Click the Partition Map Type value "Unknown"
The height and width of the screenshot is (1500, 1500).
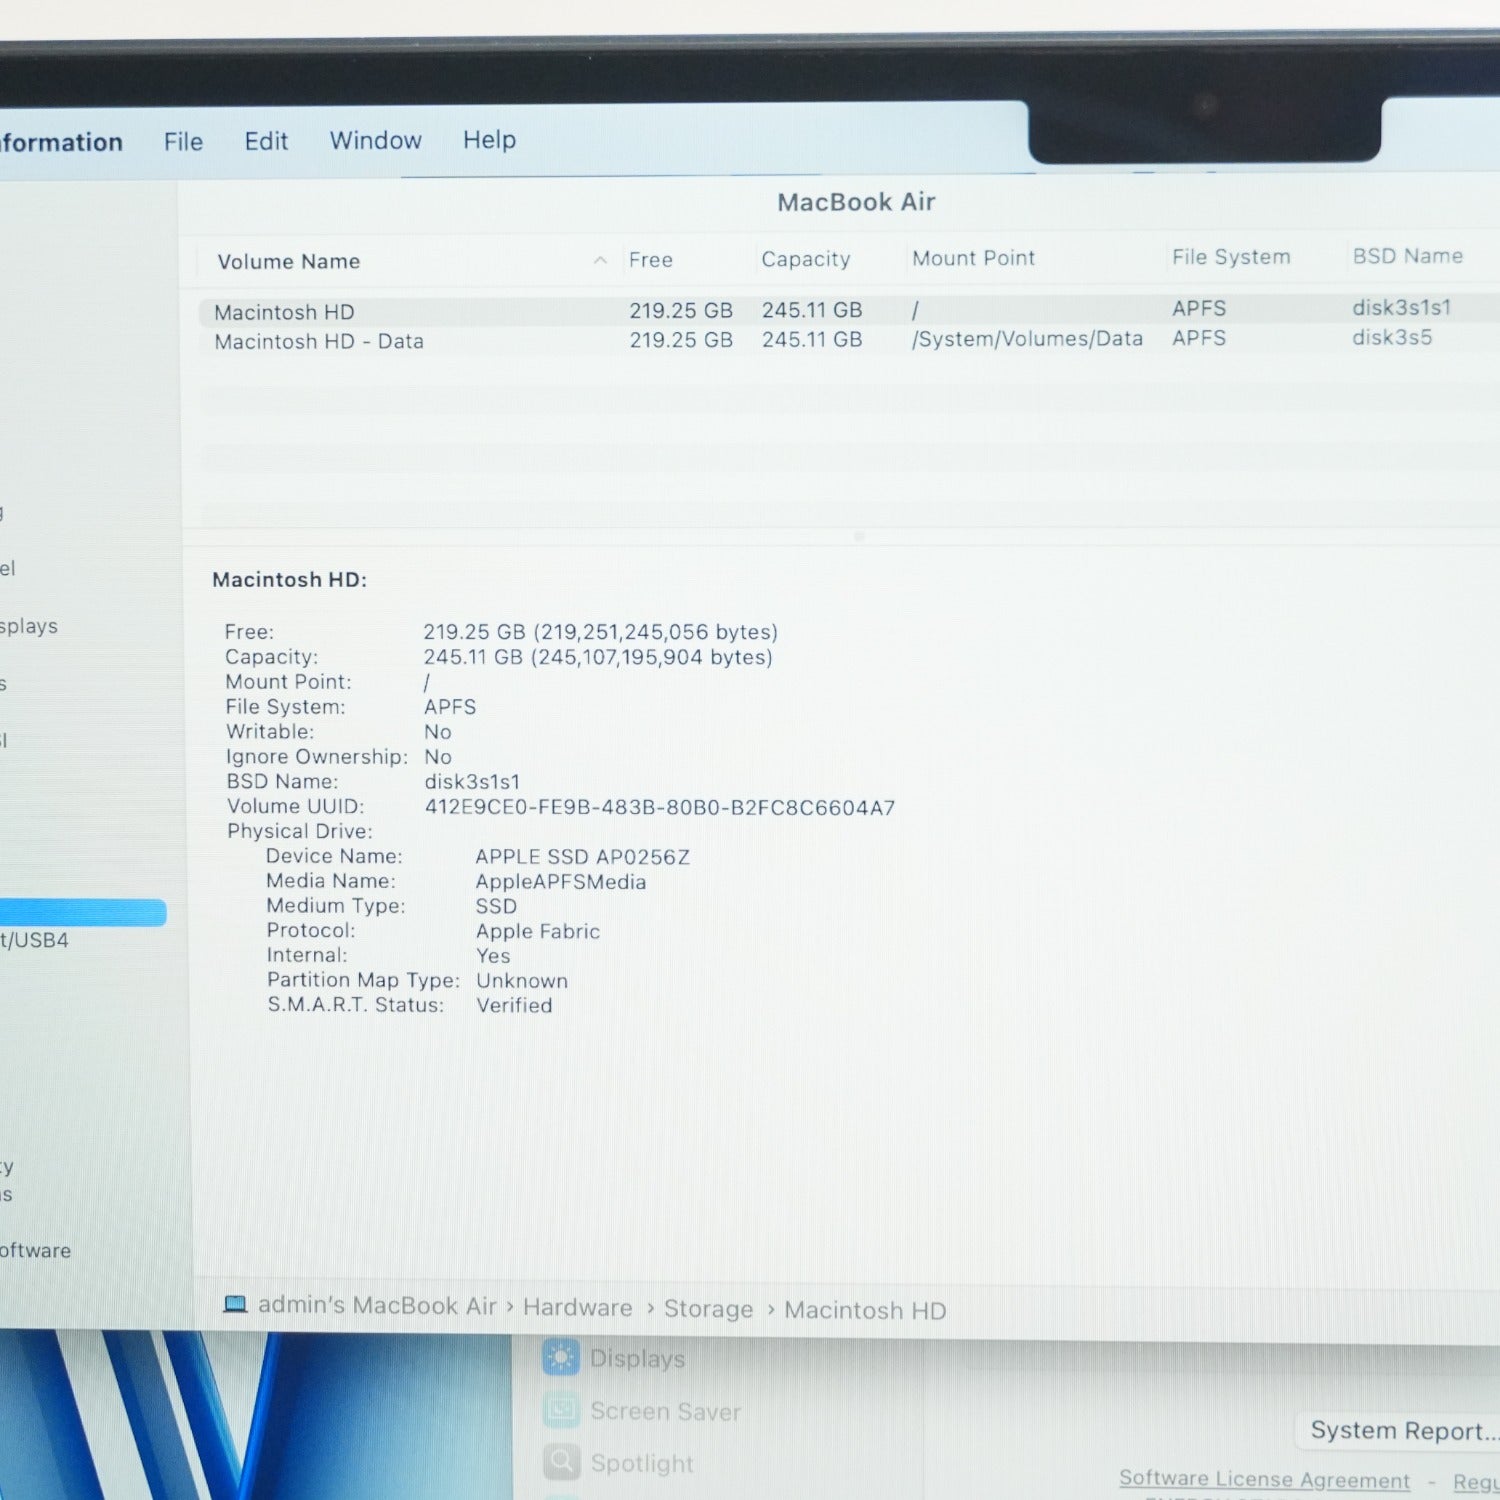(x=522, y=981)
